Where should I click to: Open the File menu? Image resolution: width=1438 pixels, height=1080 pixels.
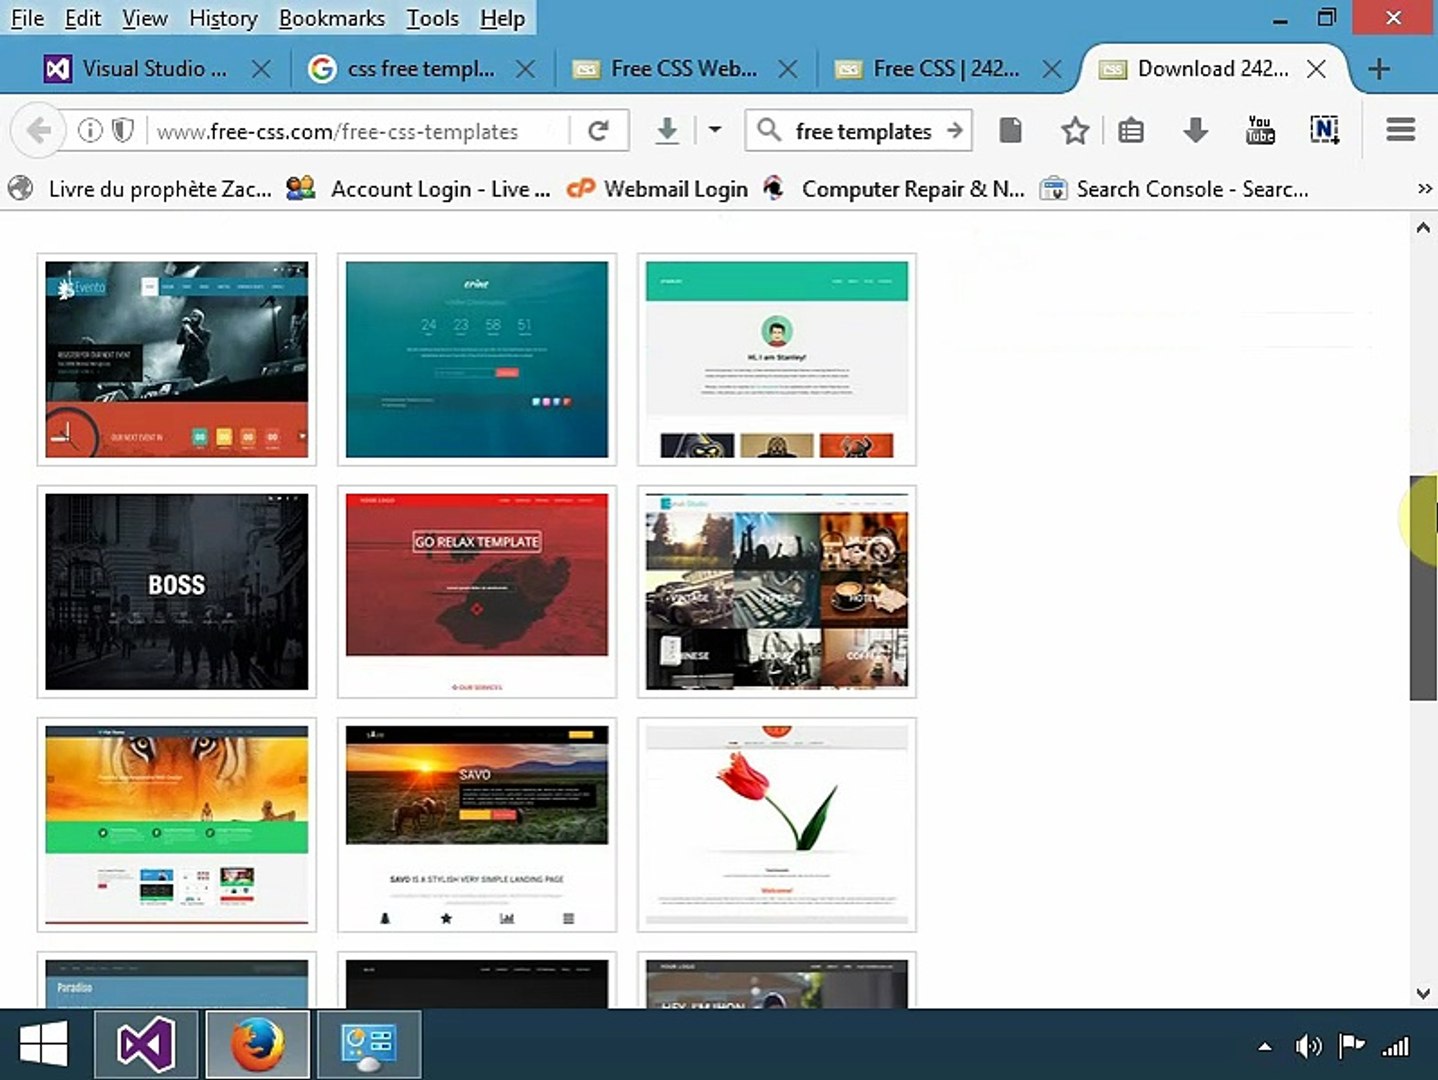click(27, 18)
